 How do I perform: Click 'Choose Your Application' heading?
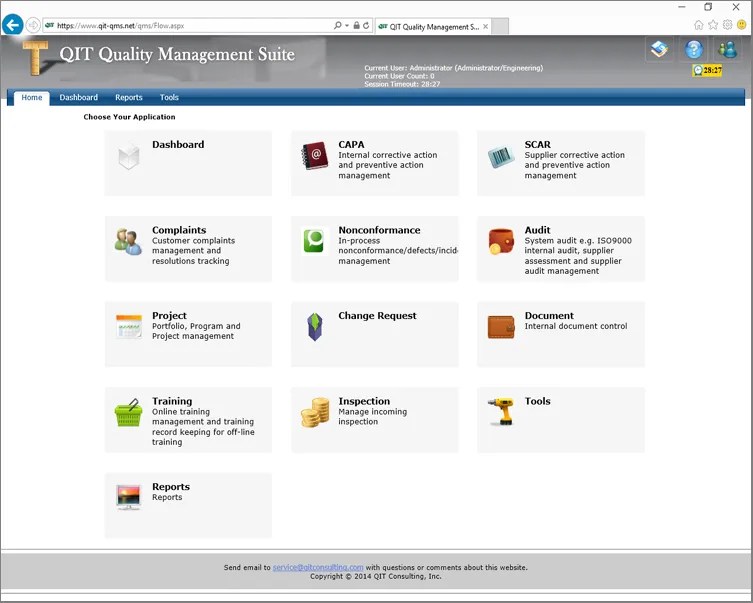point(129,117)
